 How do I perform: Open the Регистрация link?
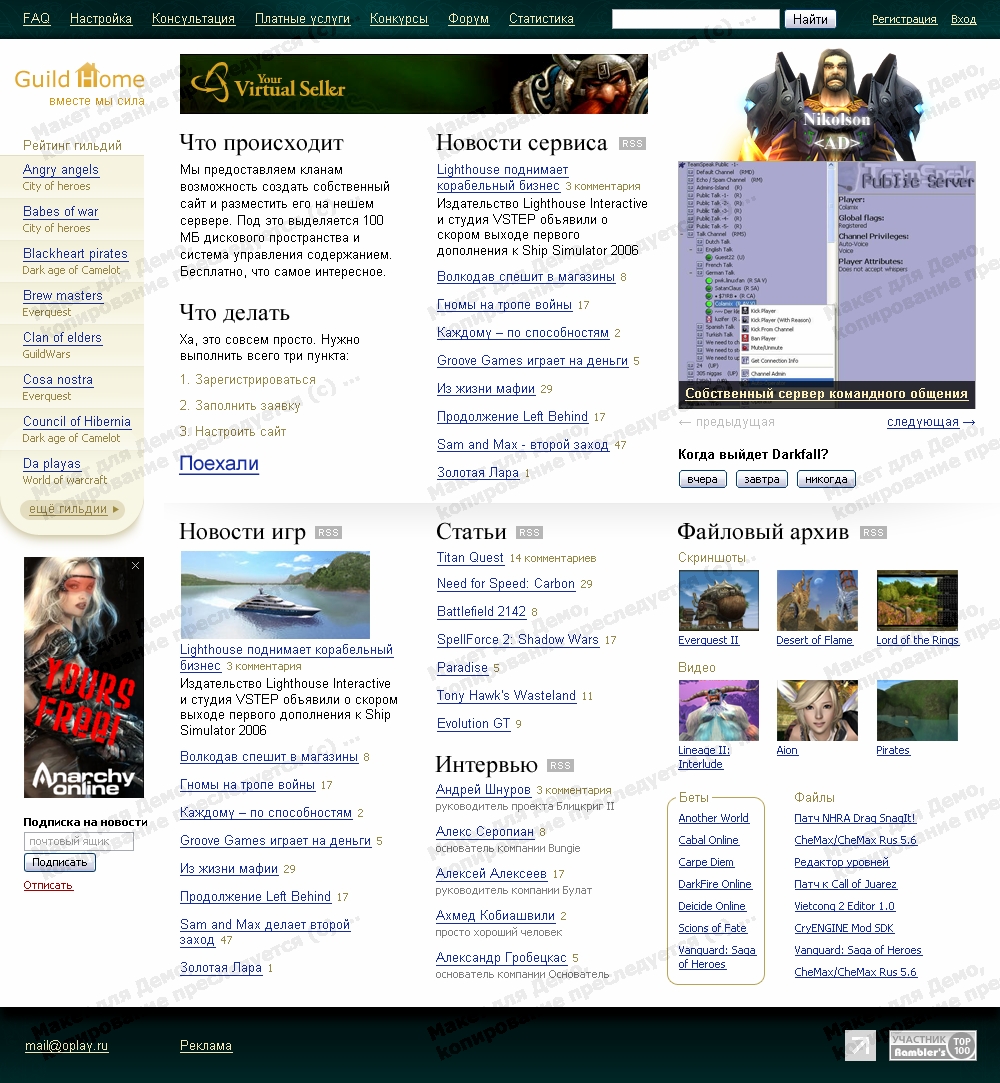tap(904, 19)
